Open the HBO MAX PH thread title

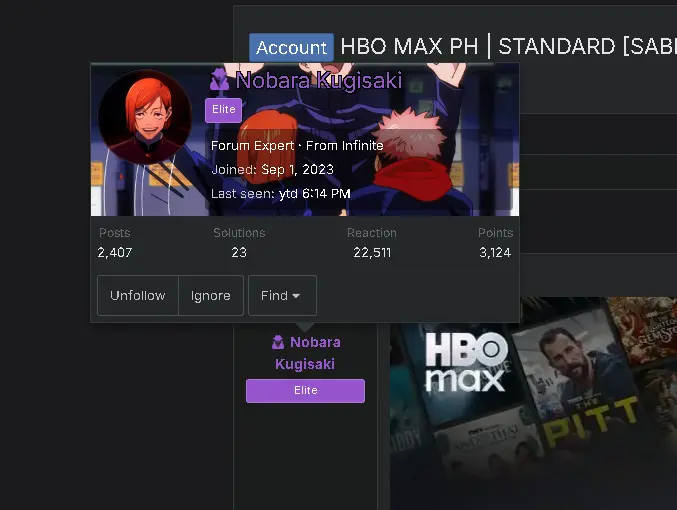point(509,46)
